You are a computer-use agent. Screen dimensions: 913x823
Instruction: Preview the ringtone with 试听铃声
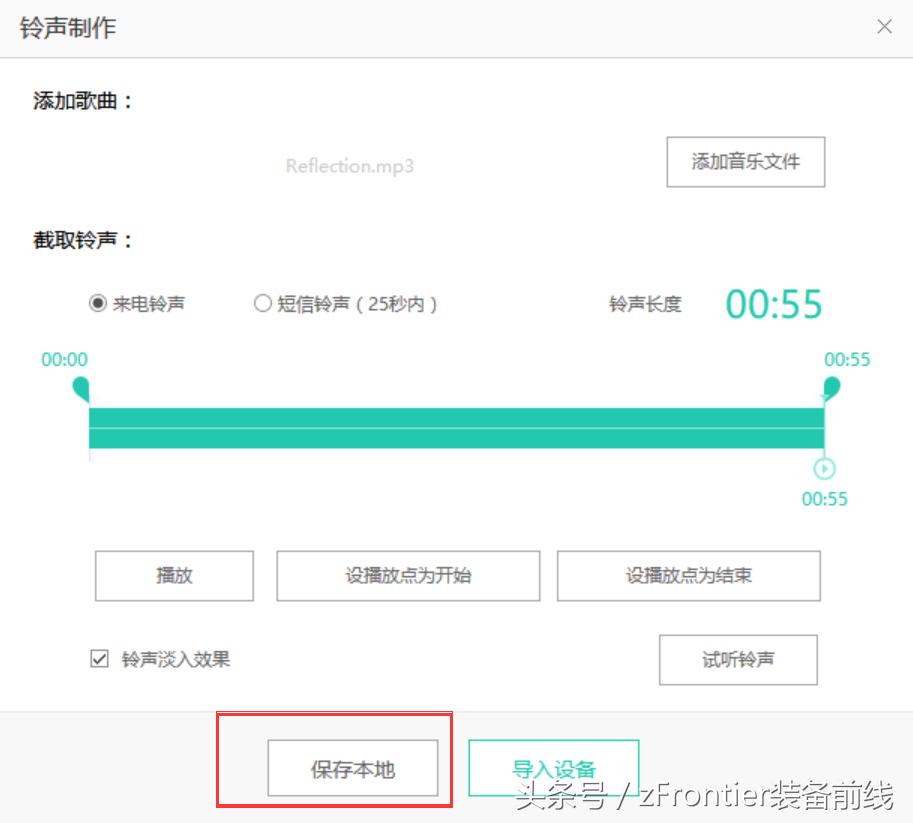[x=737, y=659]
